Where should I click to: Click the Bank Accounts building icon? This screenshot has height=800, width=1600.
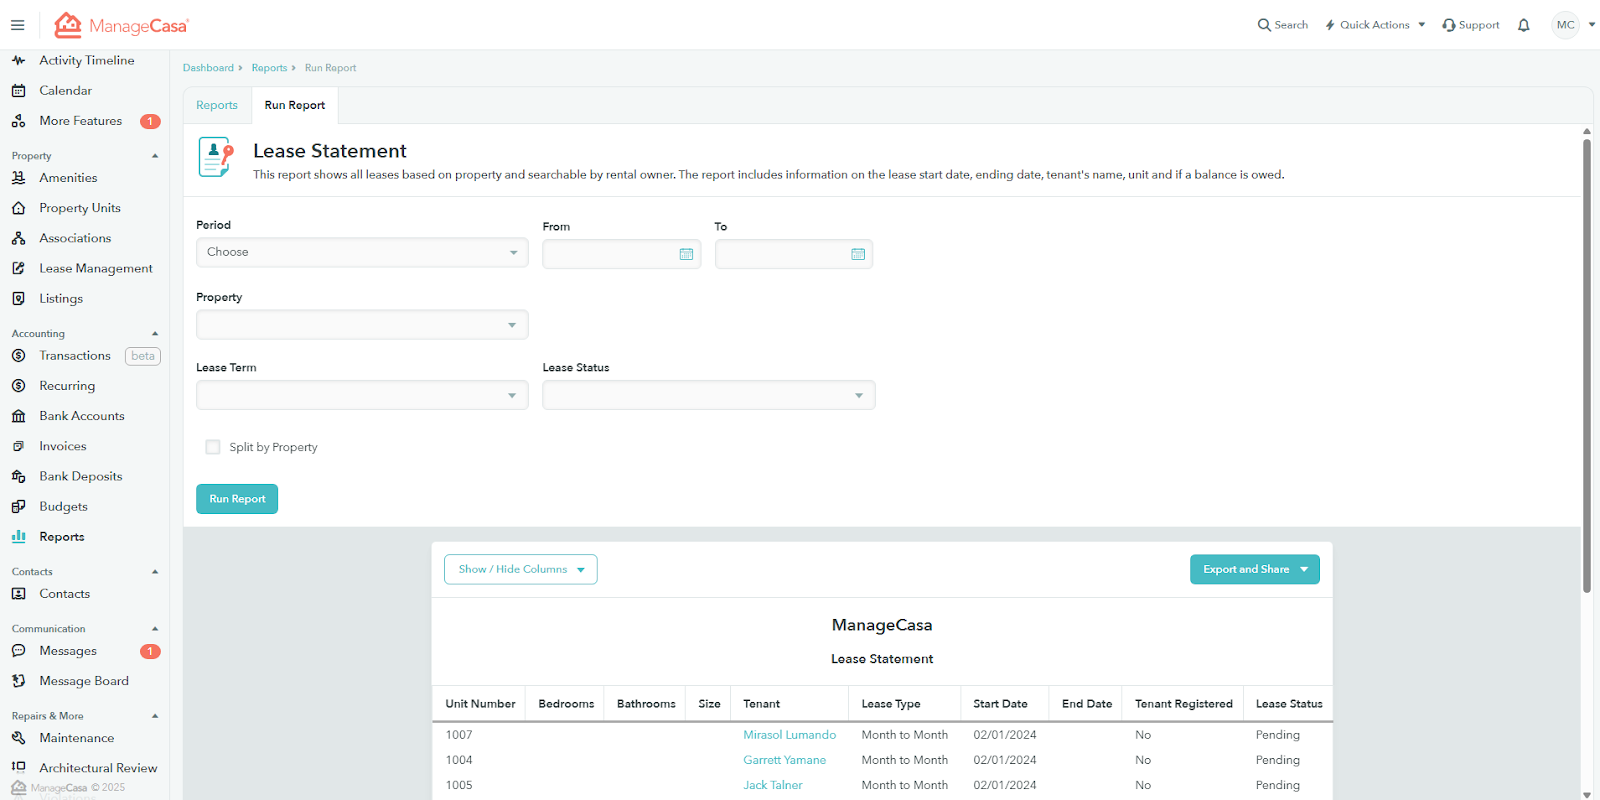18,416
